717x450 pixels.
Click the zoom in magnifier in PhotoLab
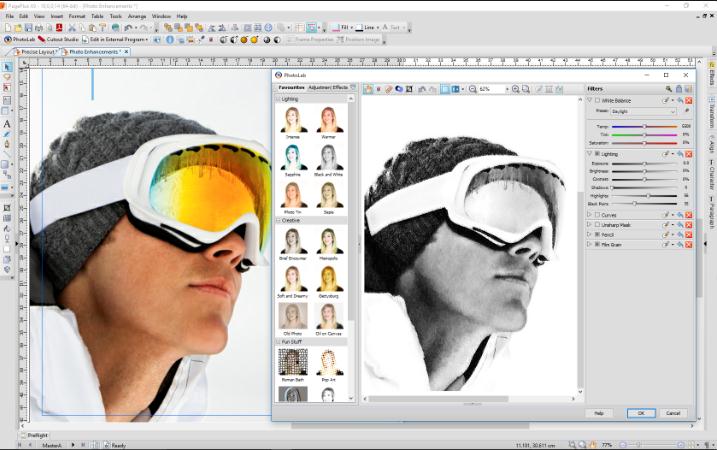(x=516, y=89)
